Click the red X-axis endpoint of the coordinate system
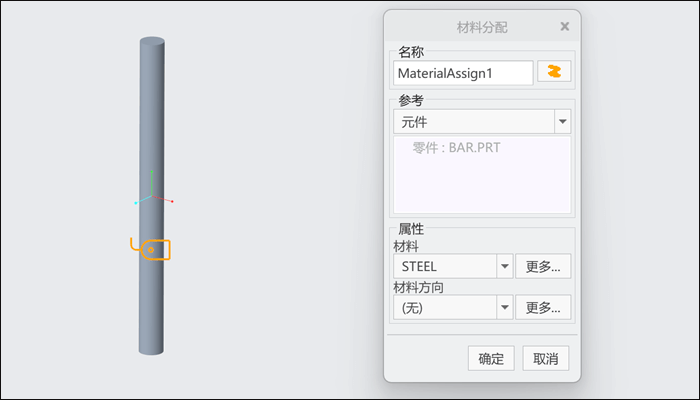Image resolution: width=700 pixels, height=400 pixels. 172,202
